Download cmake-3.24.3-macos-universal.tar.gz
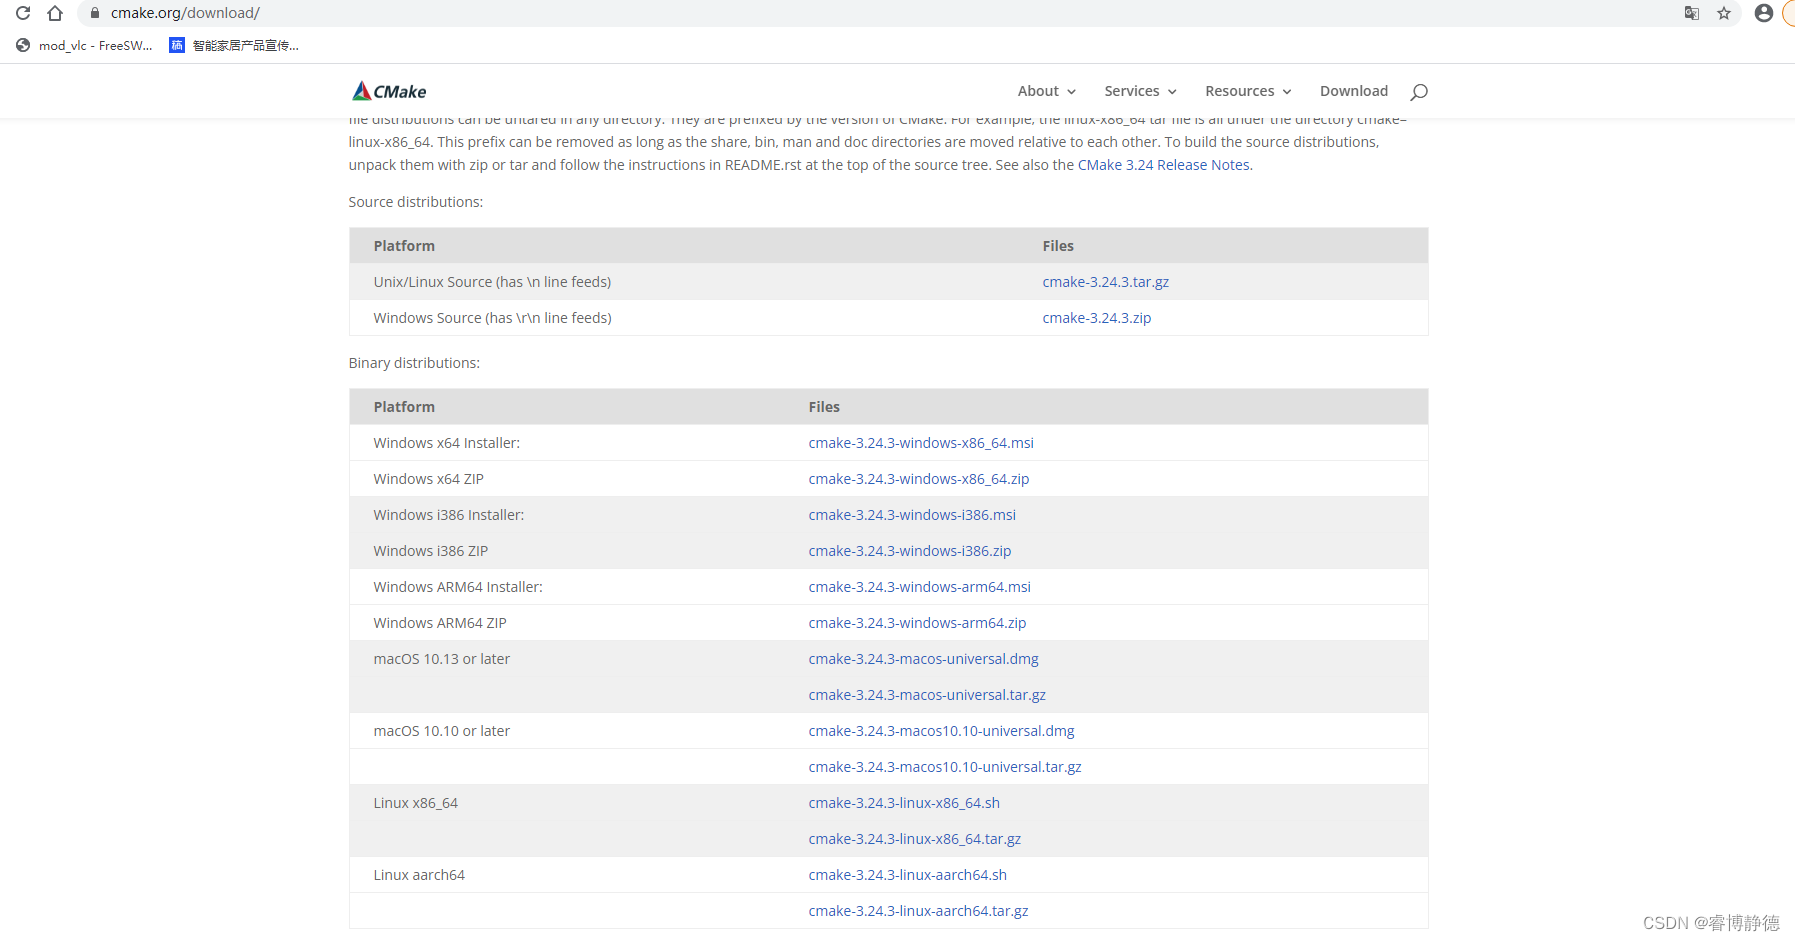 (x=927, y=695)
